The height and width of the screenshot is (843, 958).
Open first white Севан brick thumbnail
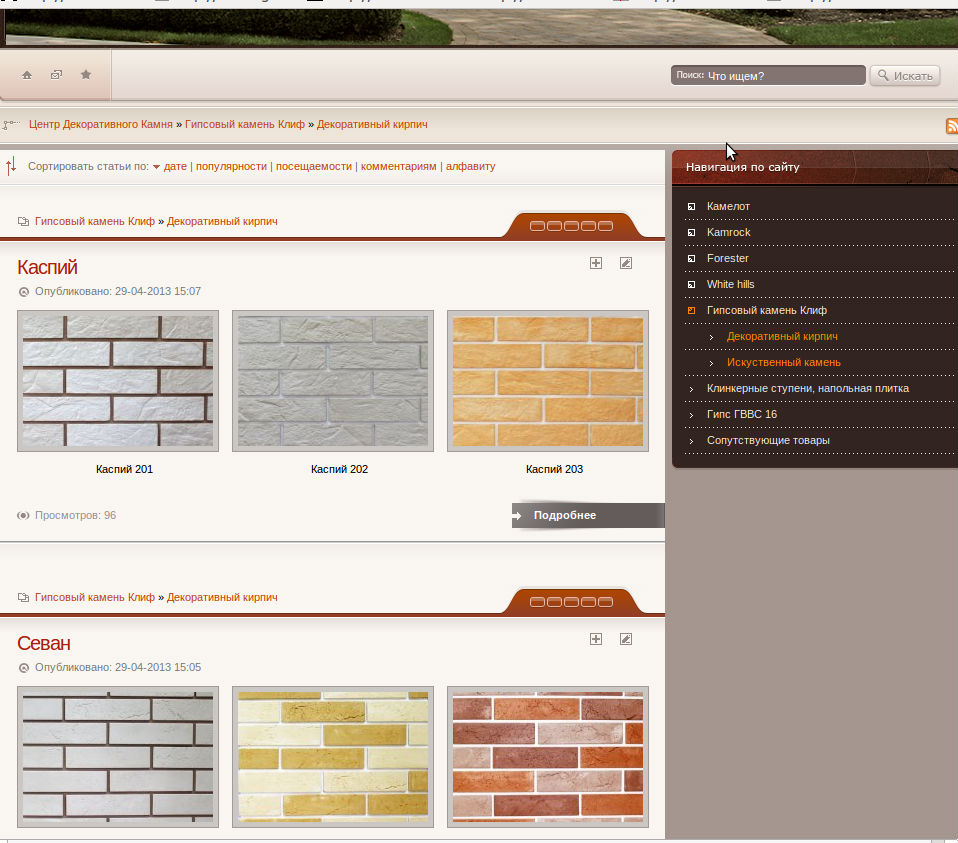pyautogui.click(x=118, y=757)
